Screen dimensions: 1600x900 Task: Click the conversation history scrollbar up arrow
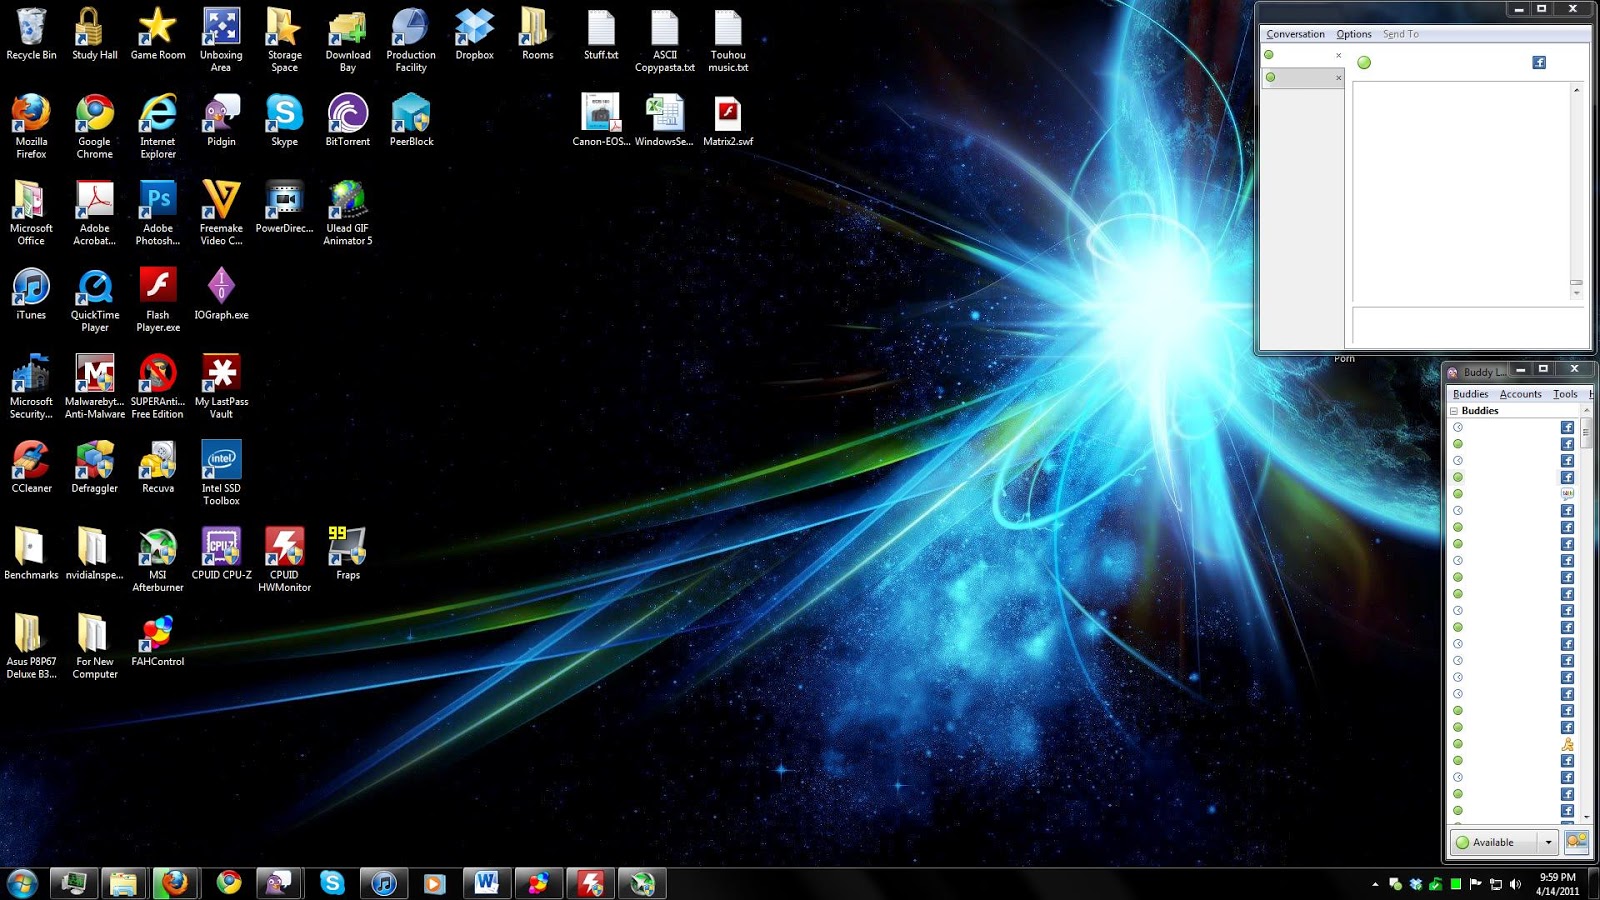coord(1576,91)
